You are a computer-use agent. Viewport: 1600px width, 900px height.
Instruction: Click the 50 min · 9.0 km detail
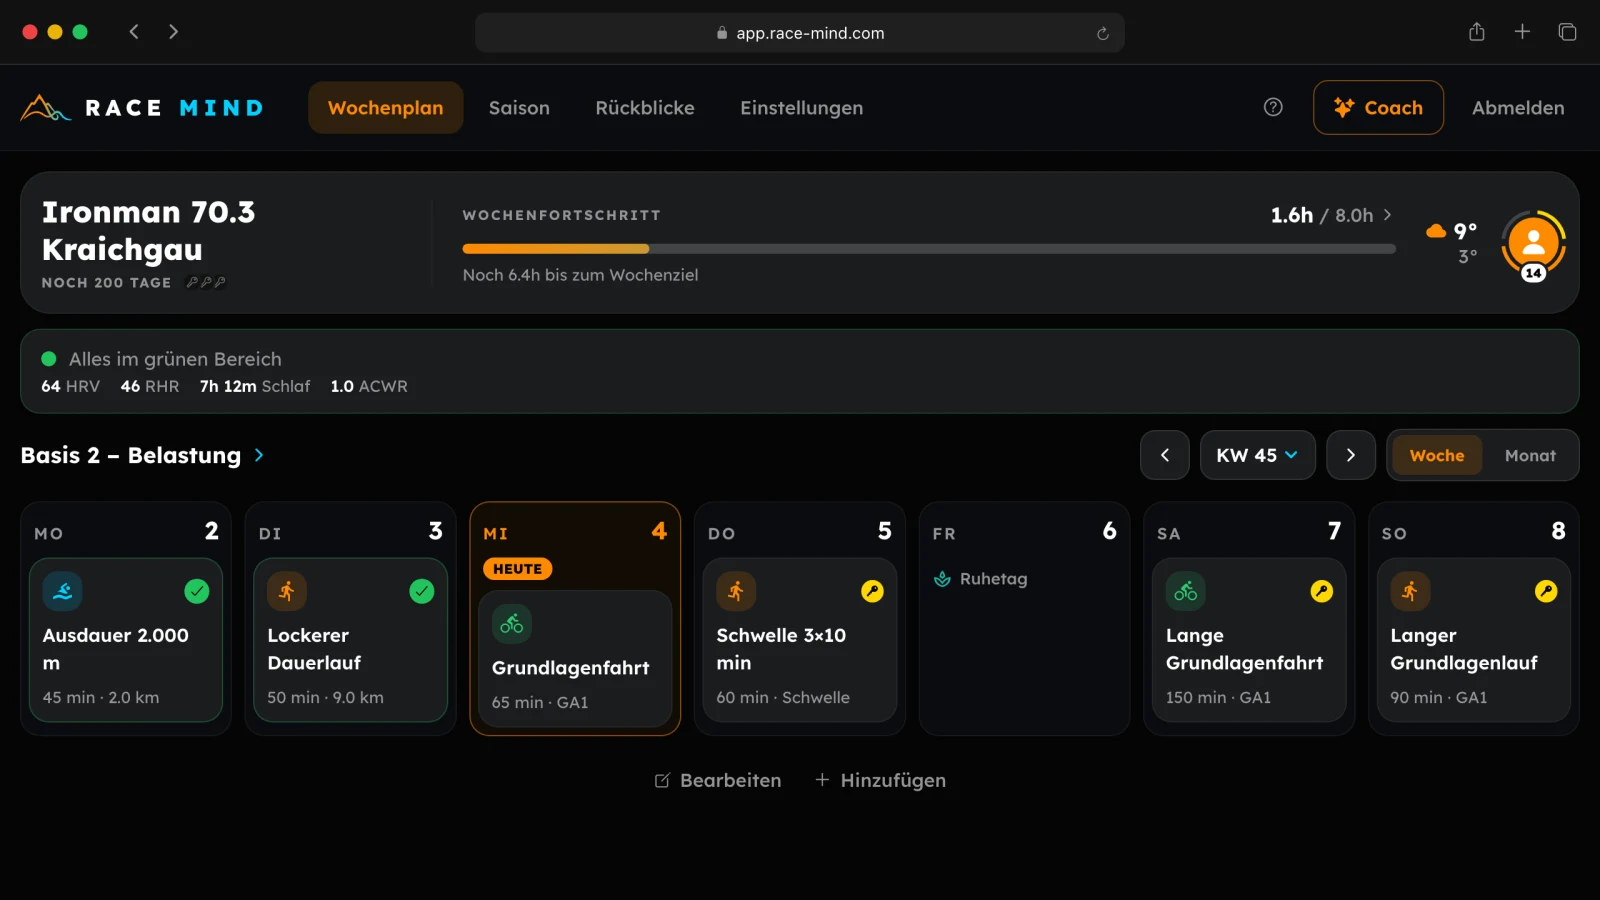point(325,697)
